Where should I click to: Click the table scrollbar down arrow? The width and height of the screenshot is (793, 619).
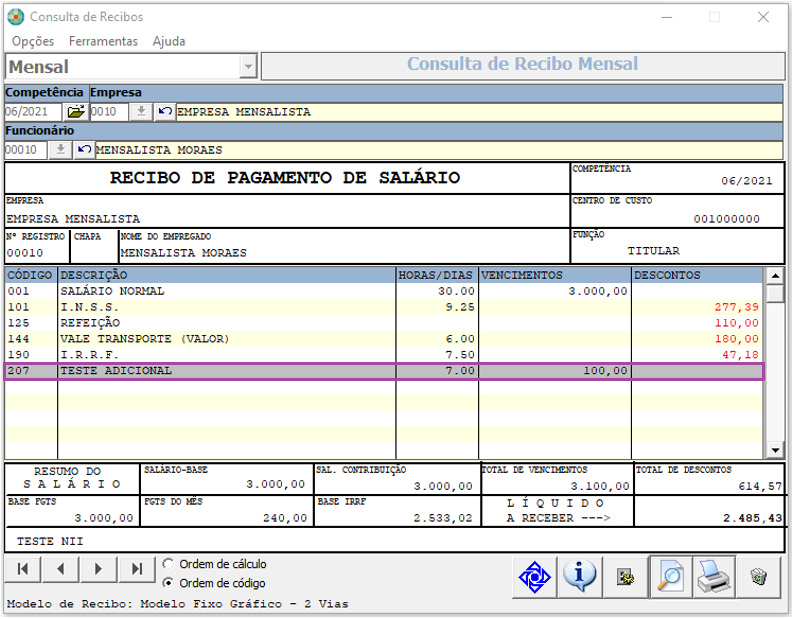pyautogui.click(x=775, y=450)
